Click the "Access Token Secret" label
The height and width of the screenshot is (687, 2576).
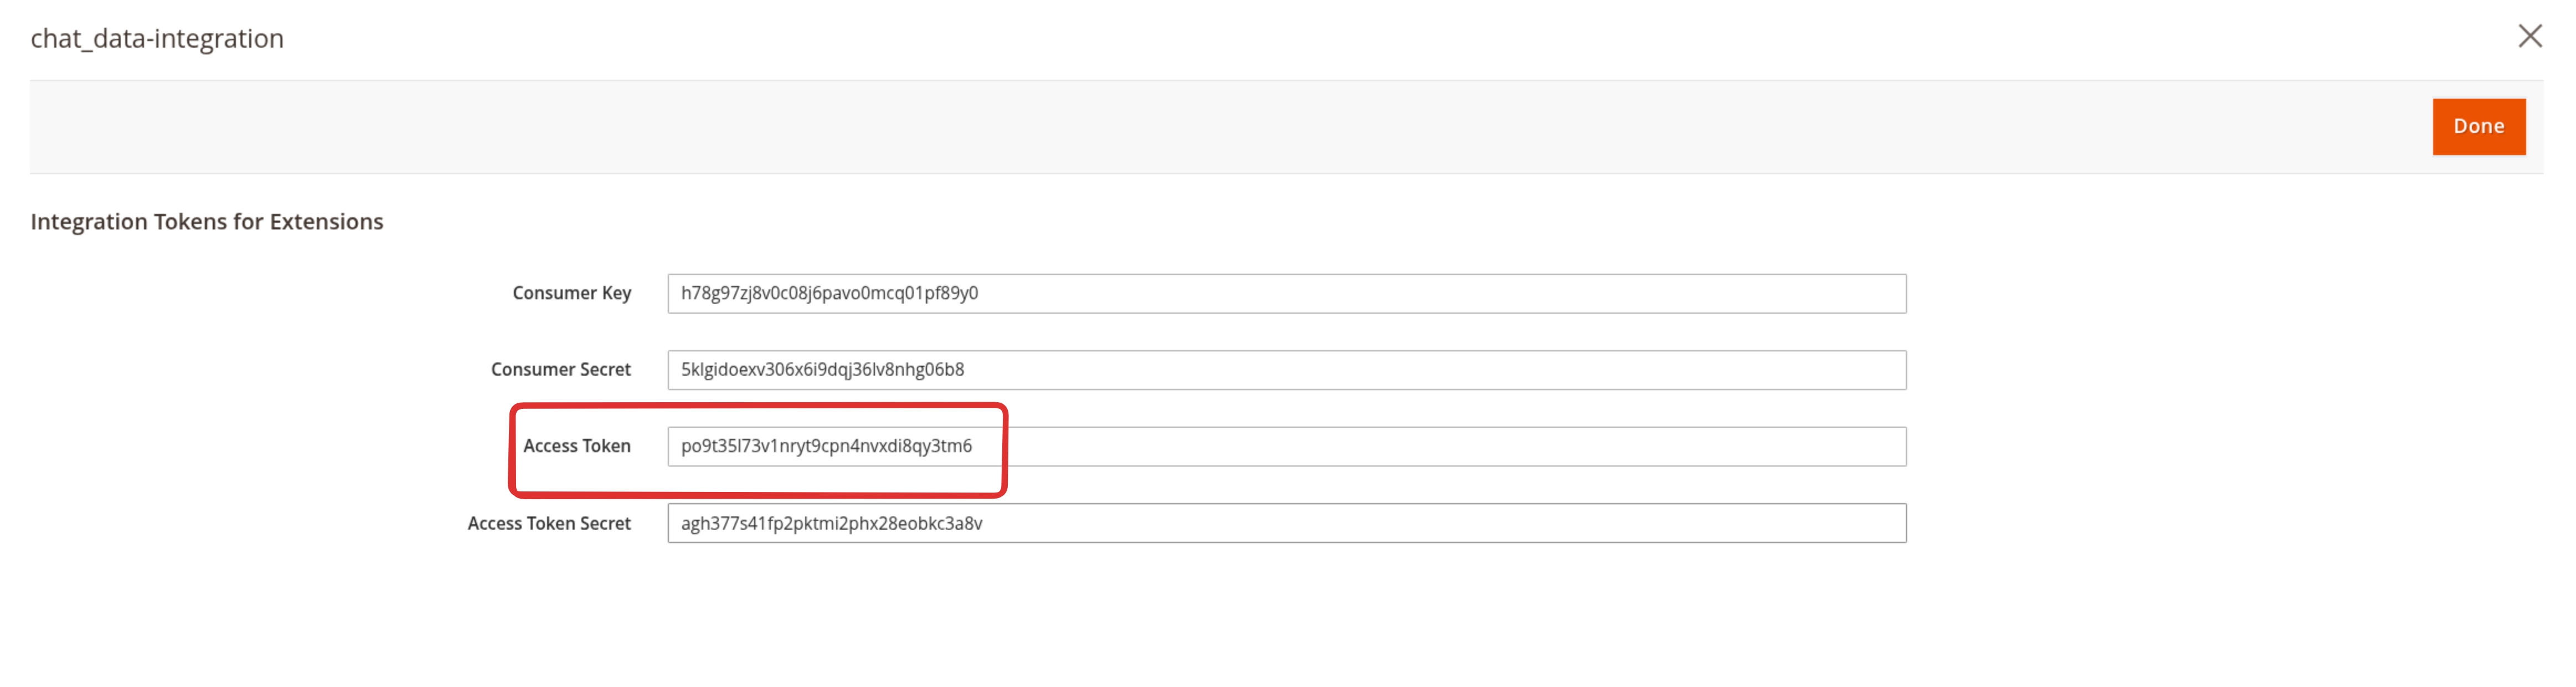[549, 524]
